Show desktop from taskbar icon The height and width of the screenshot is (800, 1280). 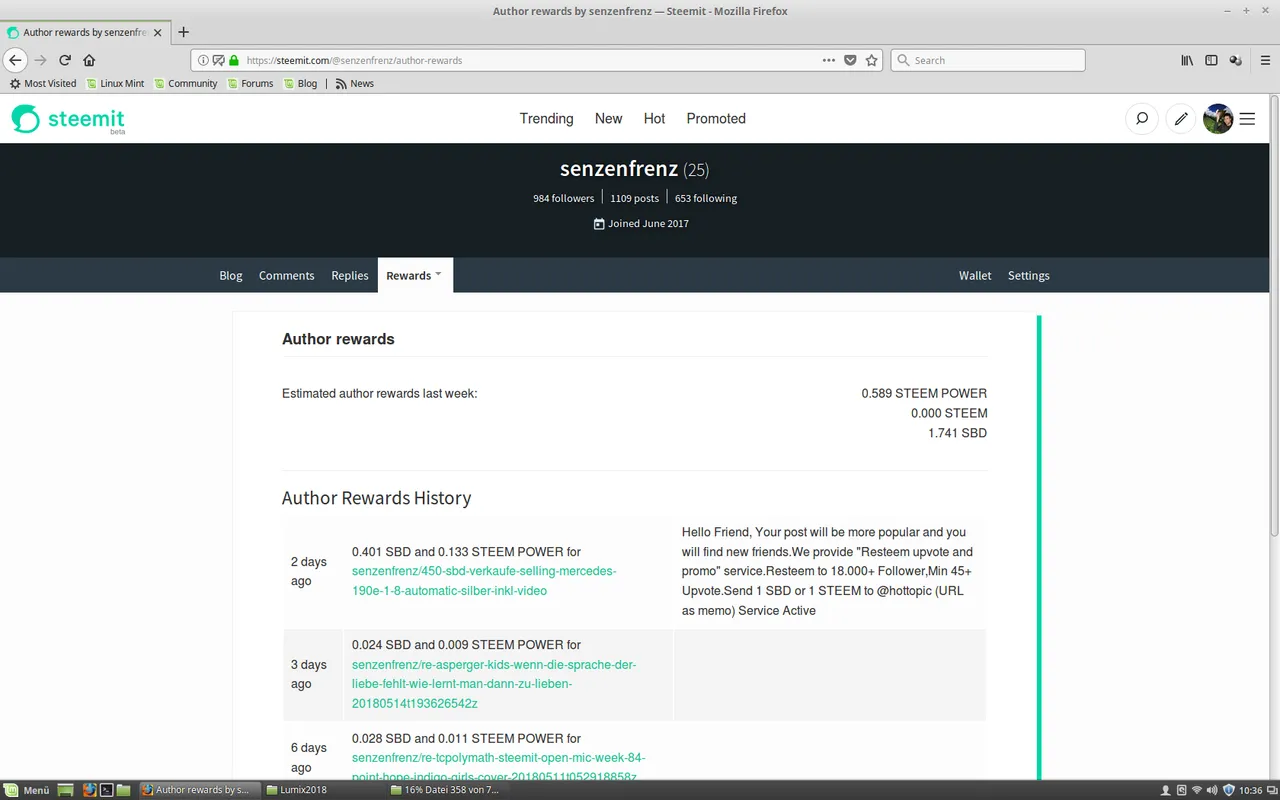pos(65,790)
